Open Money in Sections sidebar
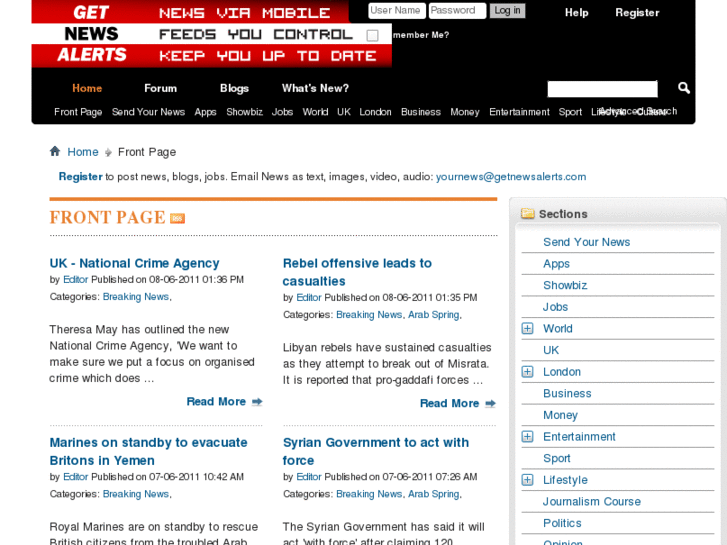This screenshot has height=545, width=727. (561, 415)
